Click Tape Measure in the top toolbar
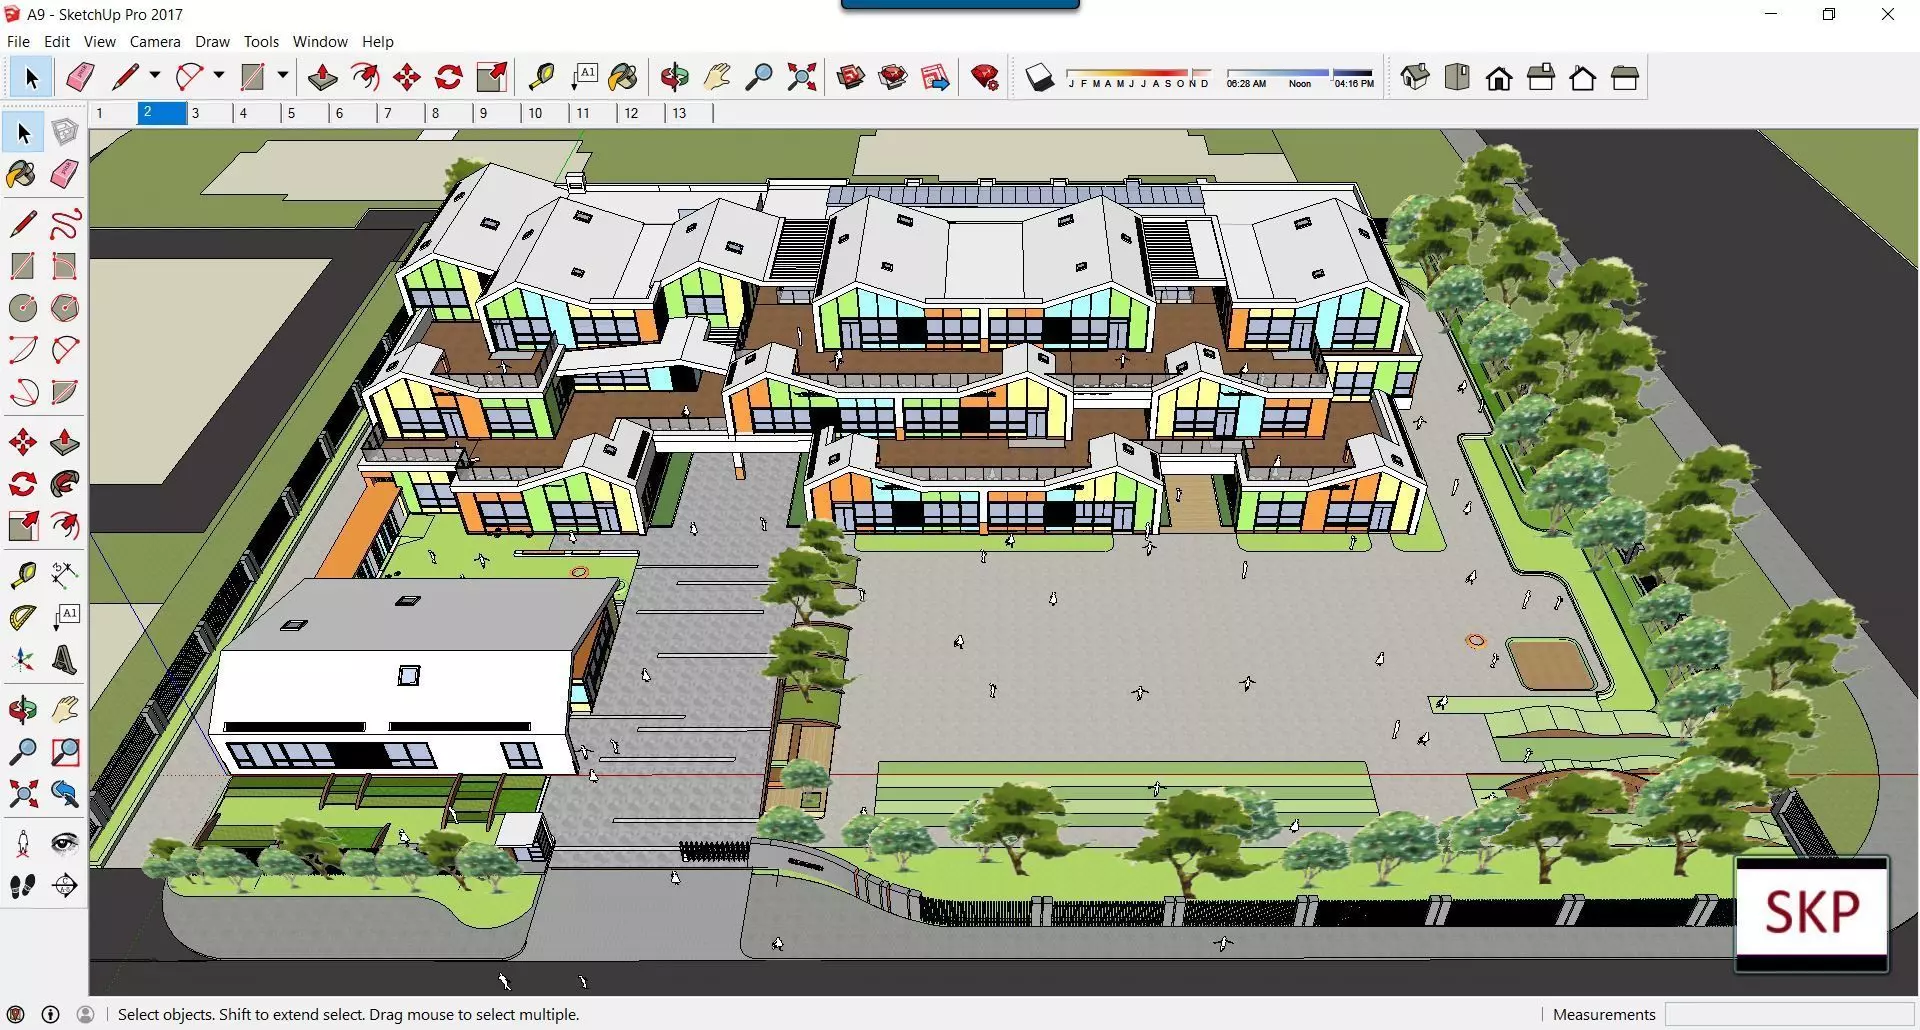This screenshot has height=1030, width=1920. [541, 77]
